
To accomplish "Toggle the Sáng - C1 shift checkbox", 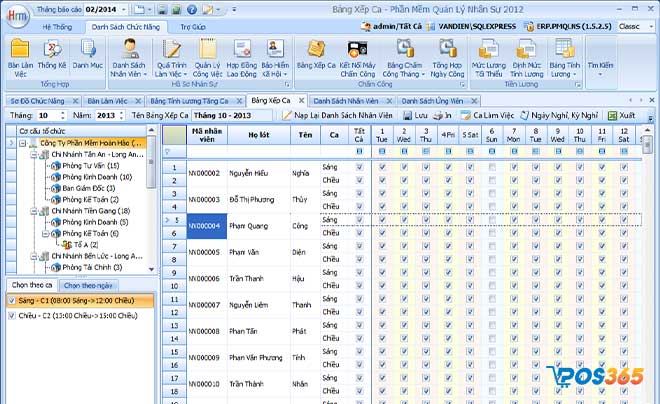I will [12, 301].
